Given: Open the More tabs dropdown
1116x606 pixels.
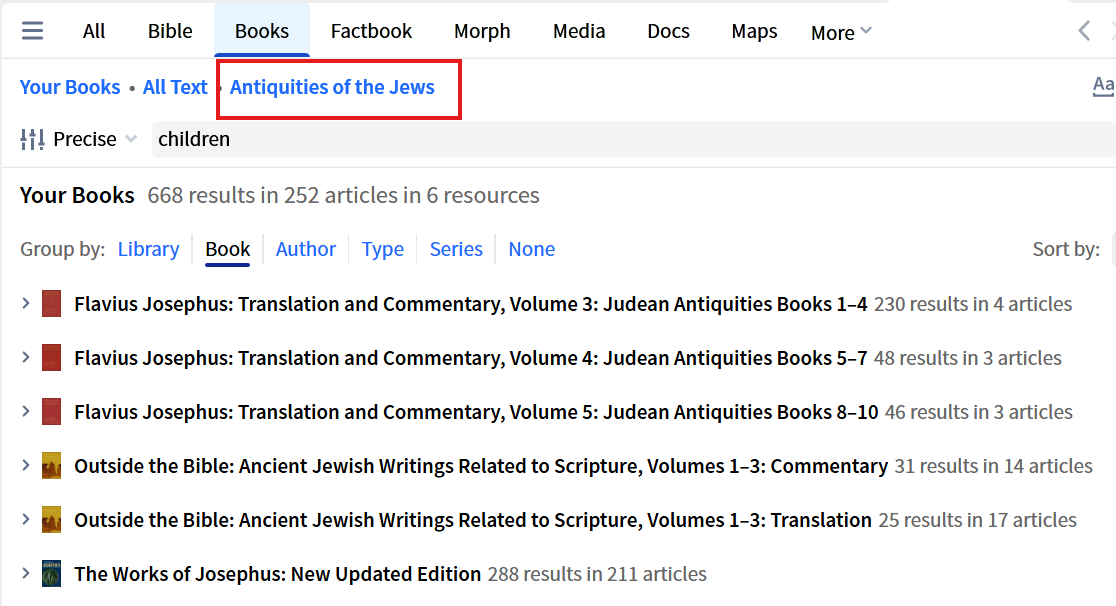Looking at the screenshot, I should (x=841, y=33).
